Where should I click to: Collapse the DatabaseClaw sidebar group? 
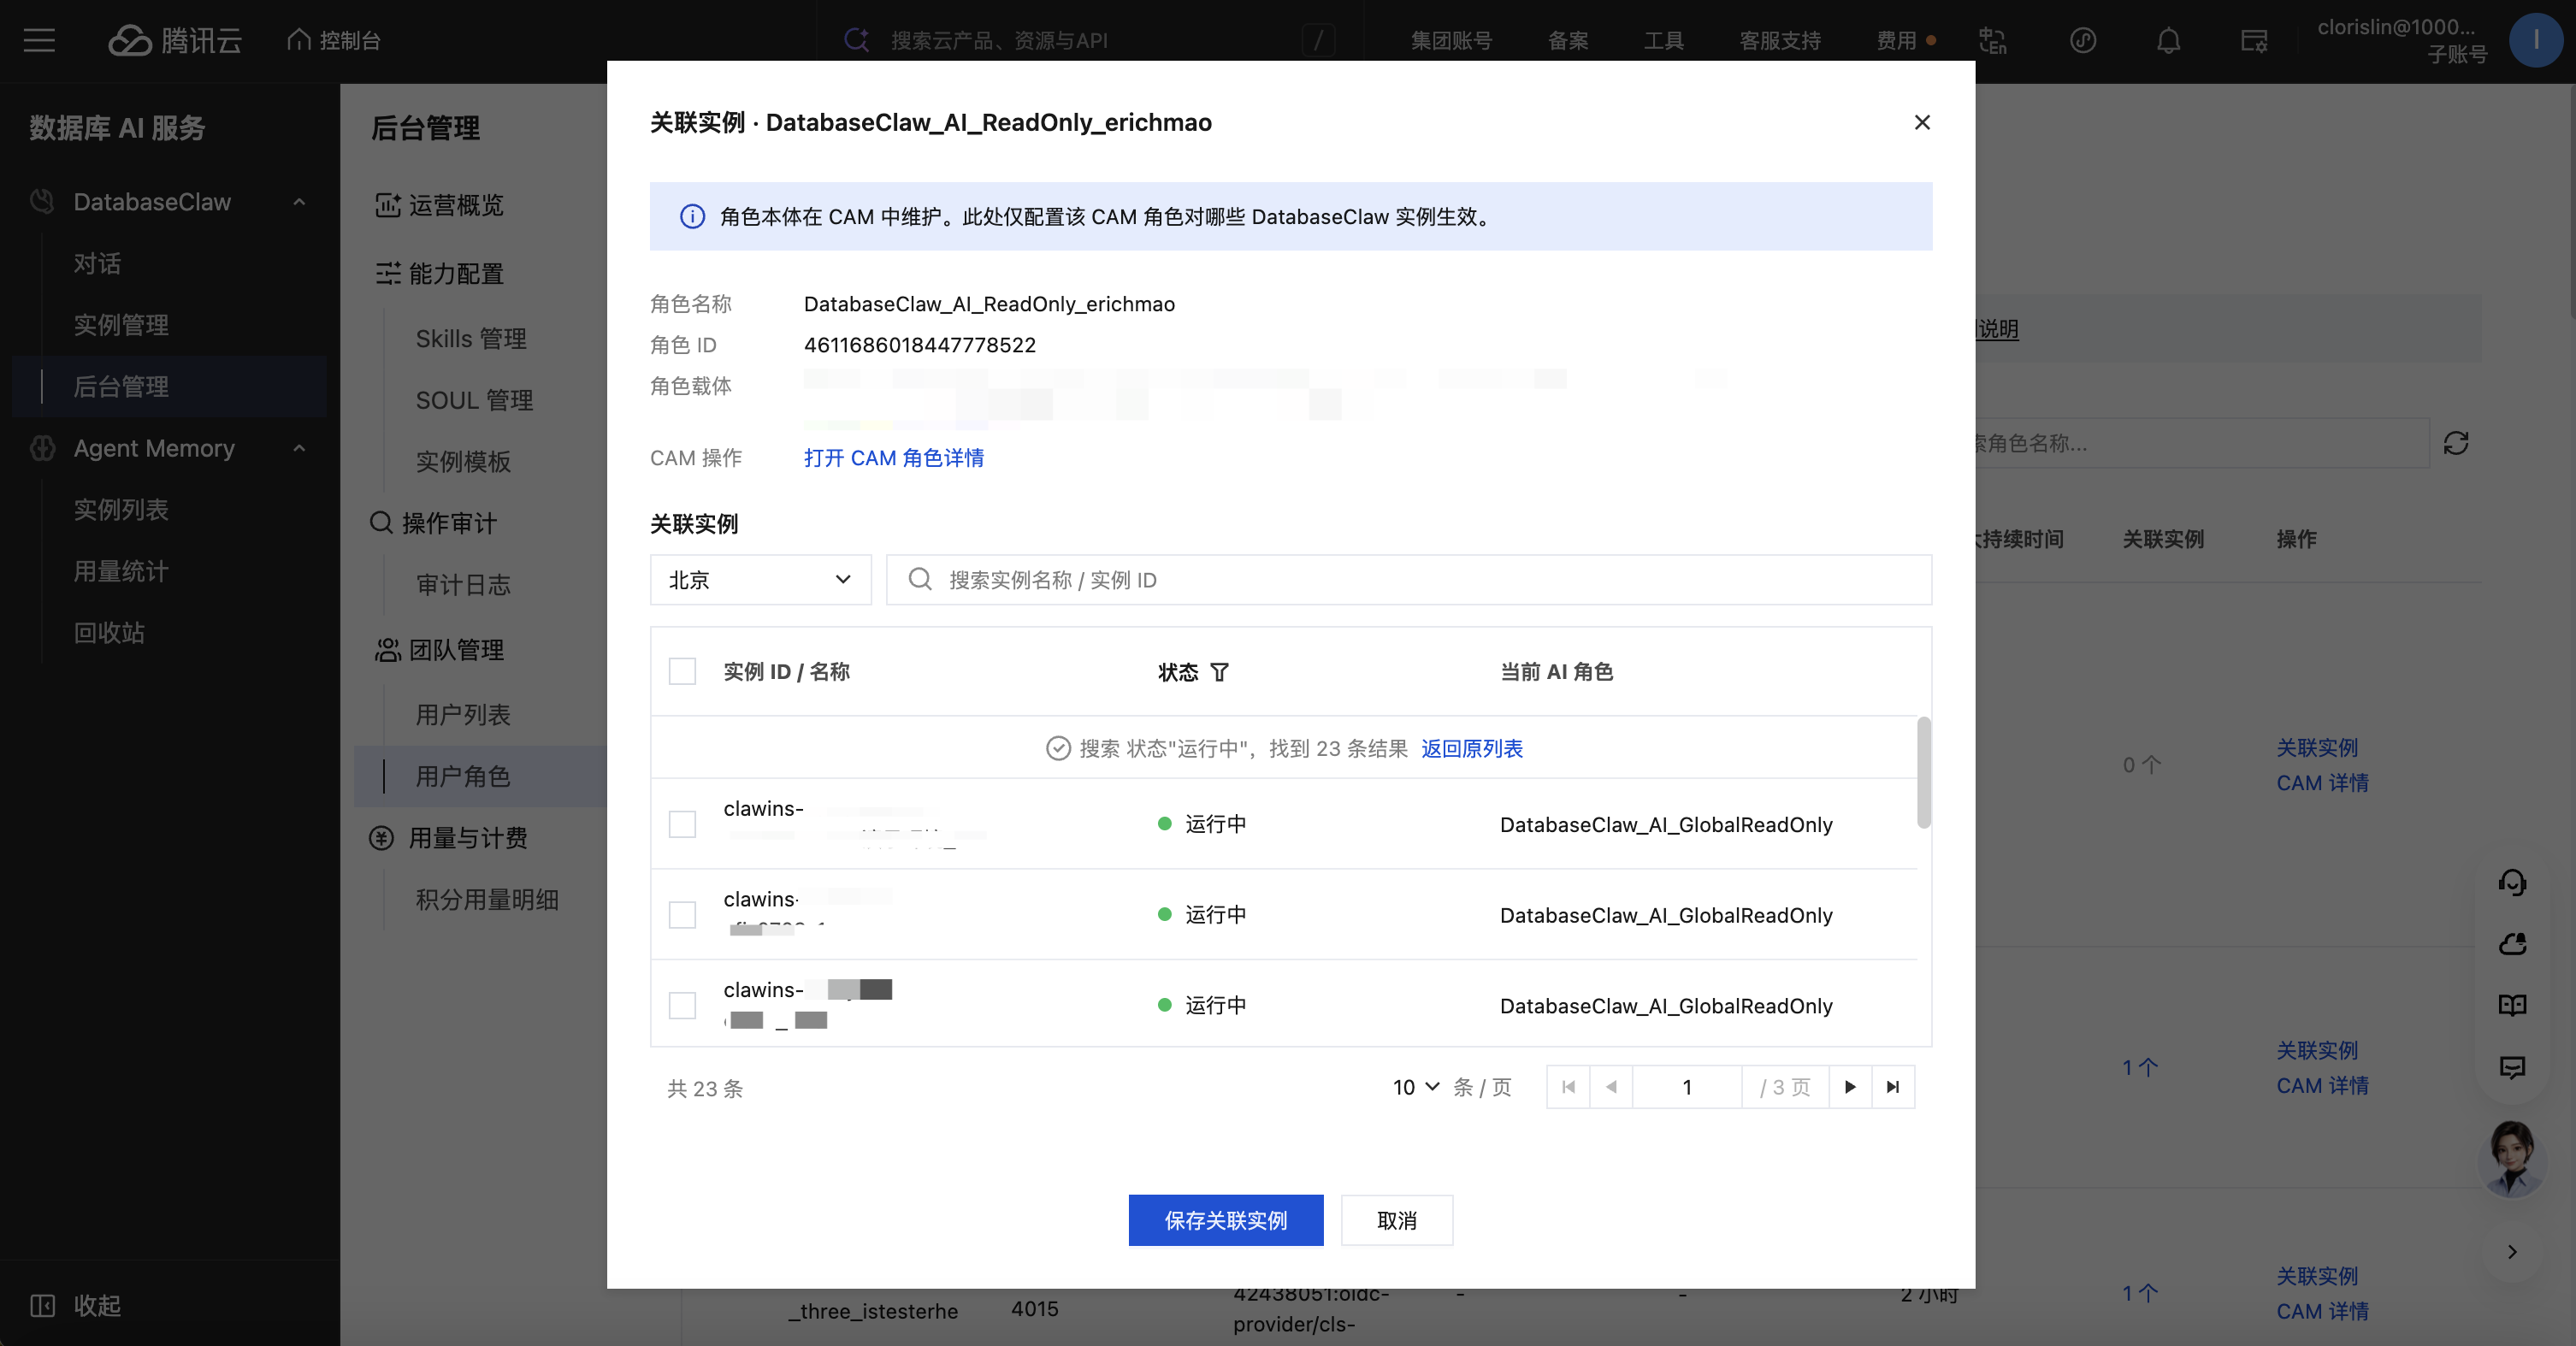[x=299, y=202]
